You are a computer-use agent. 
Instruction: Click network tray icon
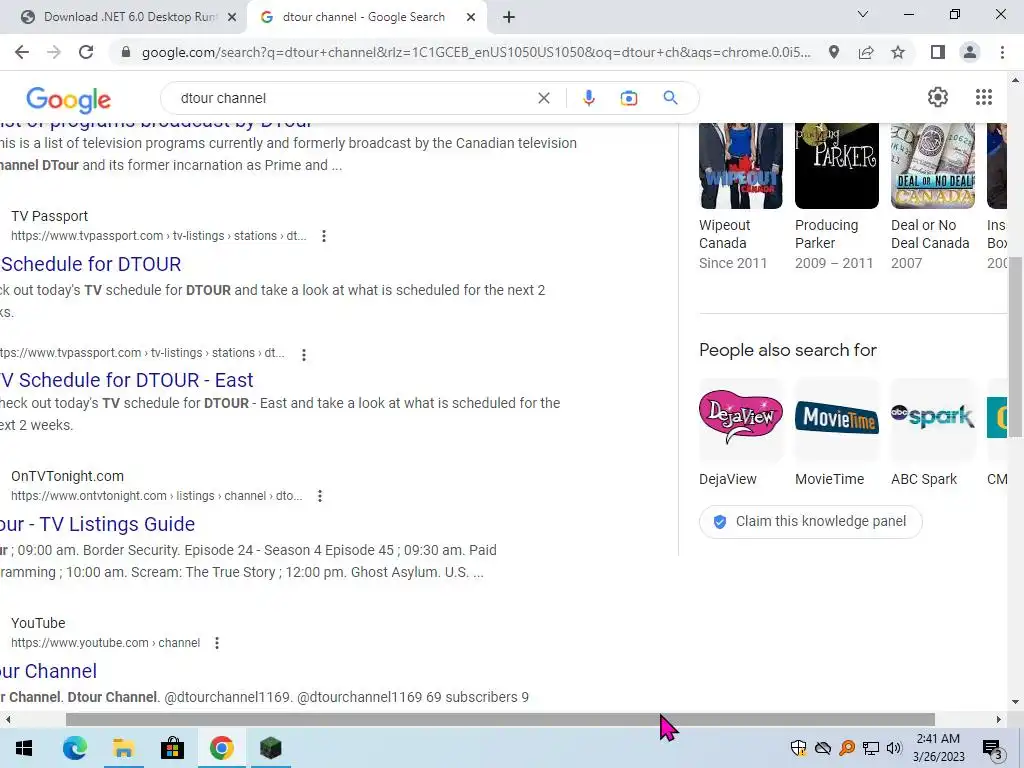point(871,748)
